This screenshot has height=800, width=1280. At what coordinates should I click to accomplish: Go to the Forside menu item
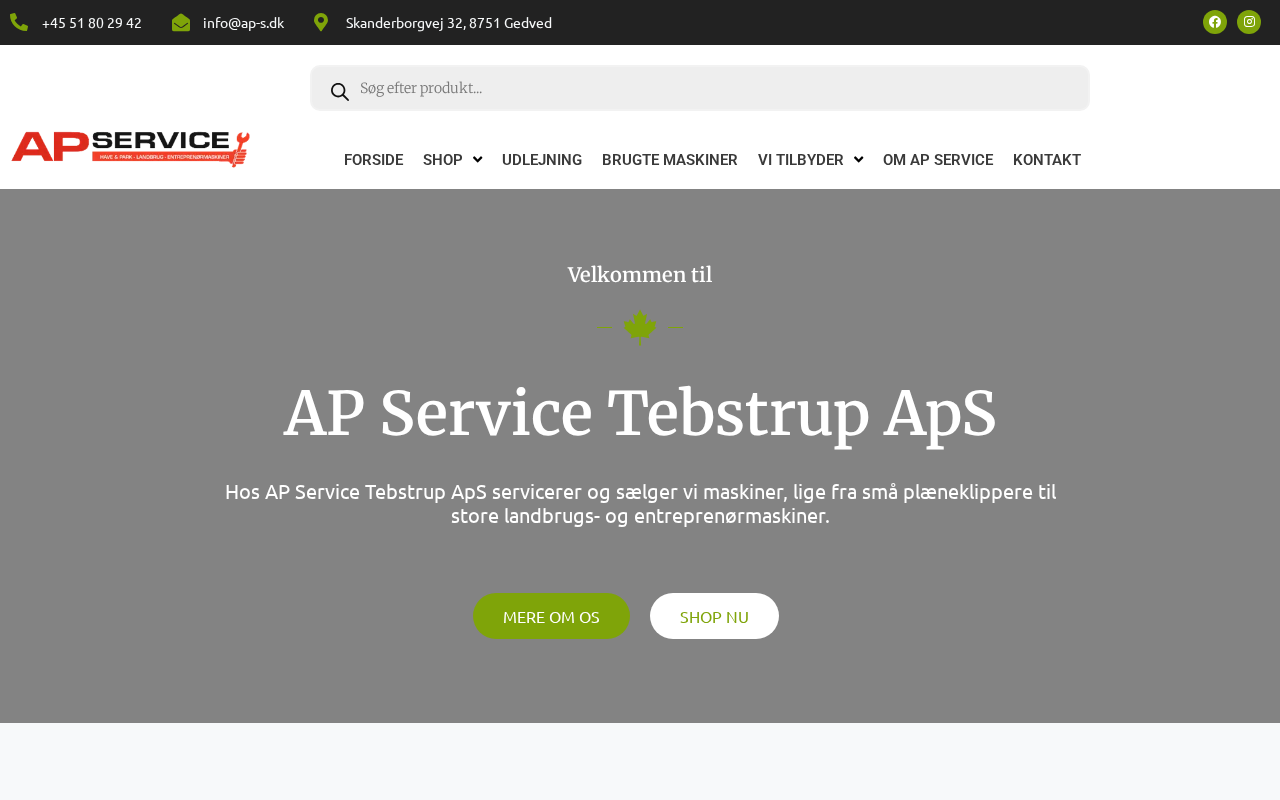pos(373,160)
